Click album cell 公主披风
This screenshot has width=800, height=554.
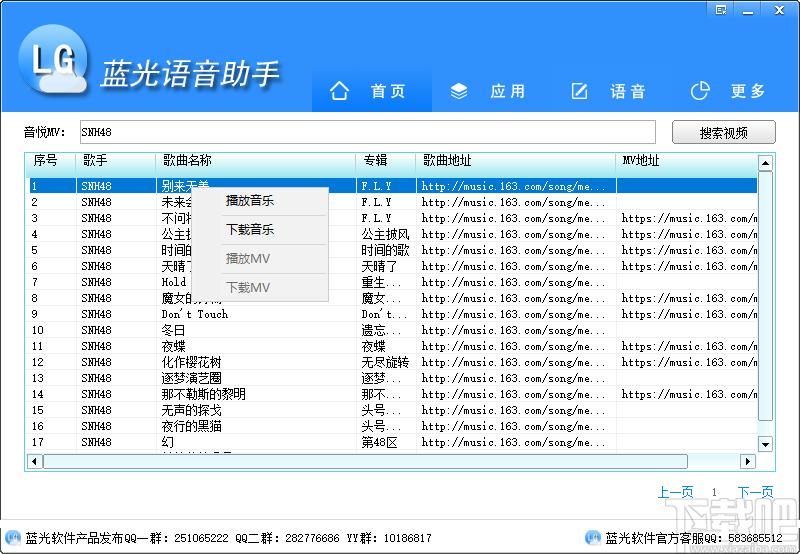(x=385, y=234)
